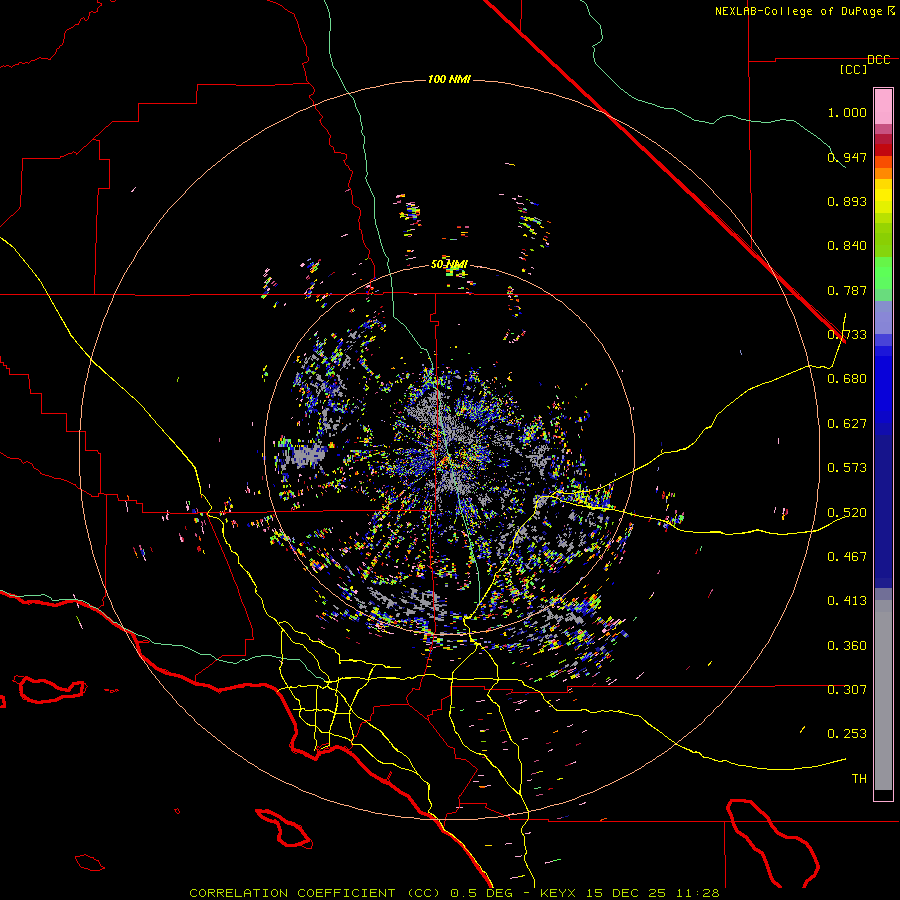Image resolution: width=900 pixels, height=900 pixels.
Task: Click the 0.253 scale value
Action: pos(847,734)
